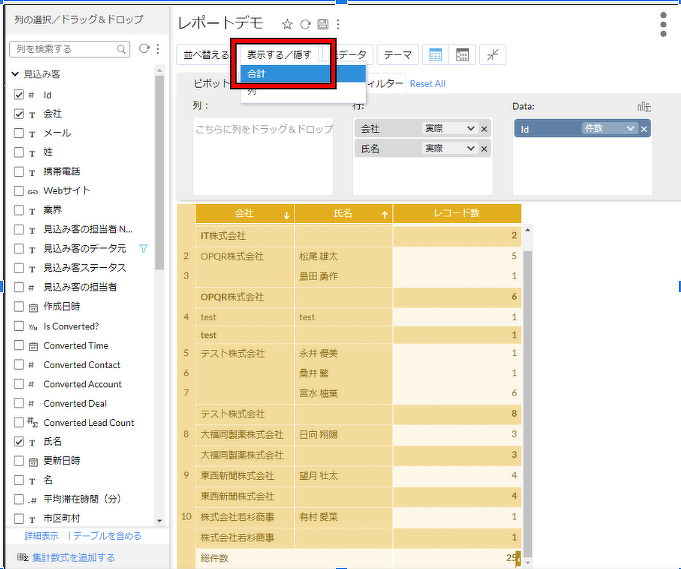Uncheck the Id column checkbox
The height and width of the screenshot is (569, 681).
pyautogui.click(x=19, y=95)
